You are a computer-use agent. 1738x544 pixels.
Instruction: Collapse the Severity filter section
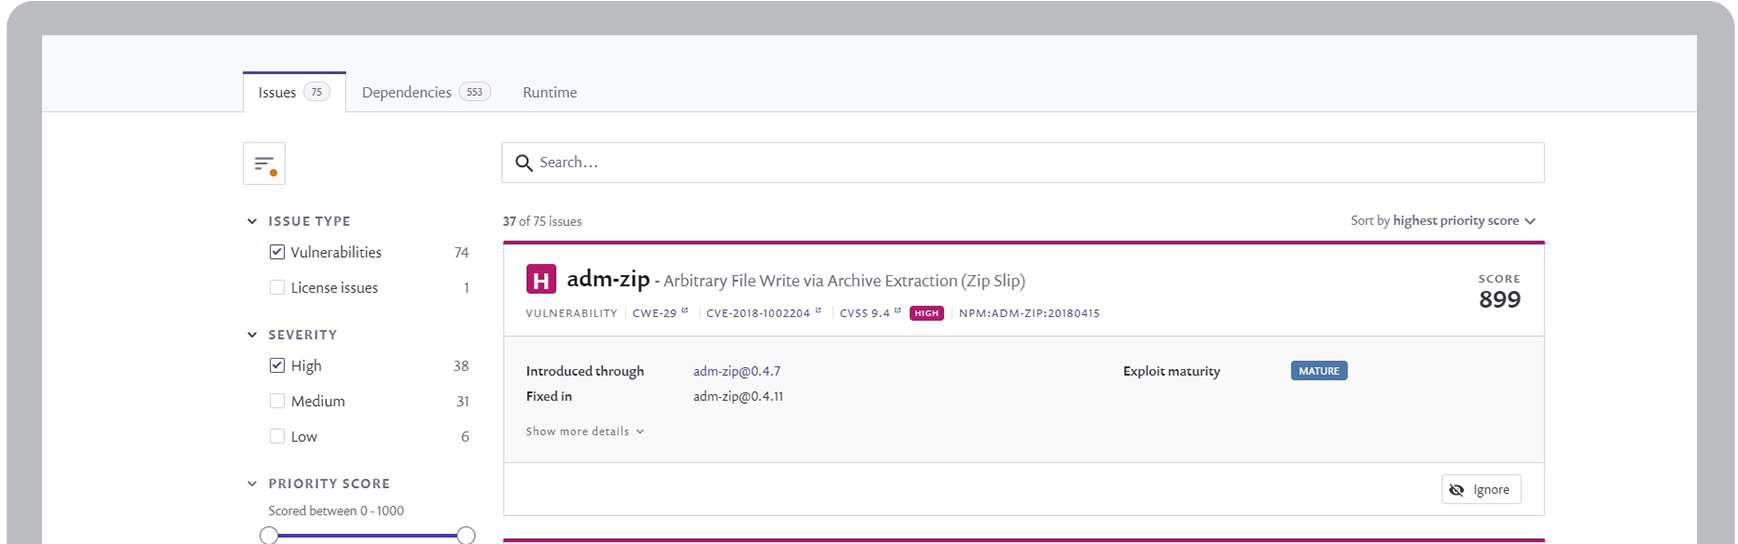pos(252,335)
